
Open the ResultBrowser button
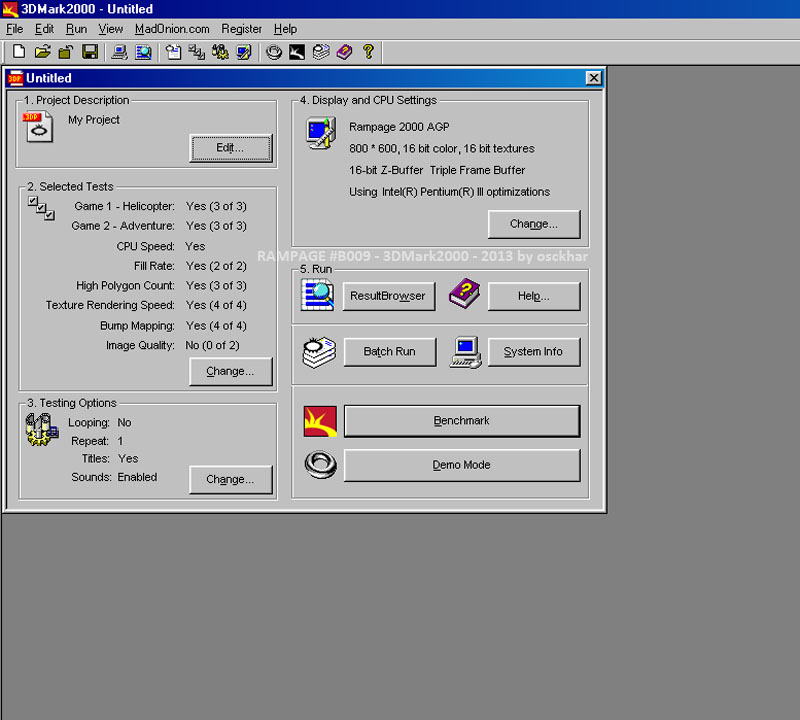389,296
